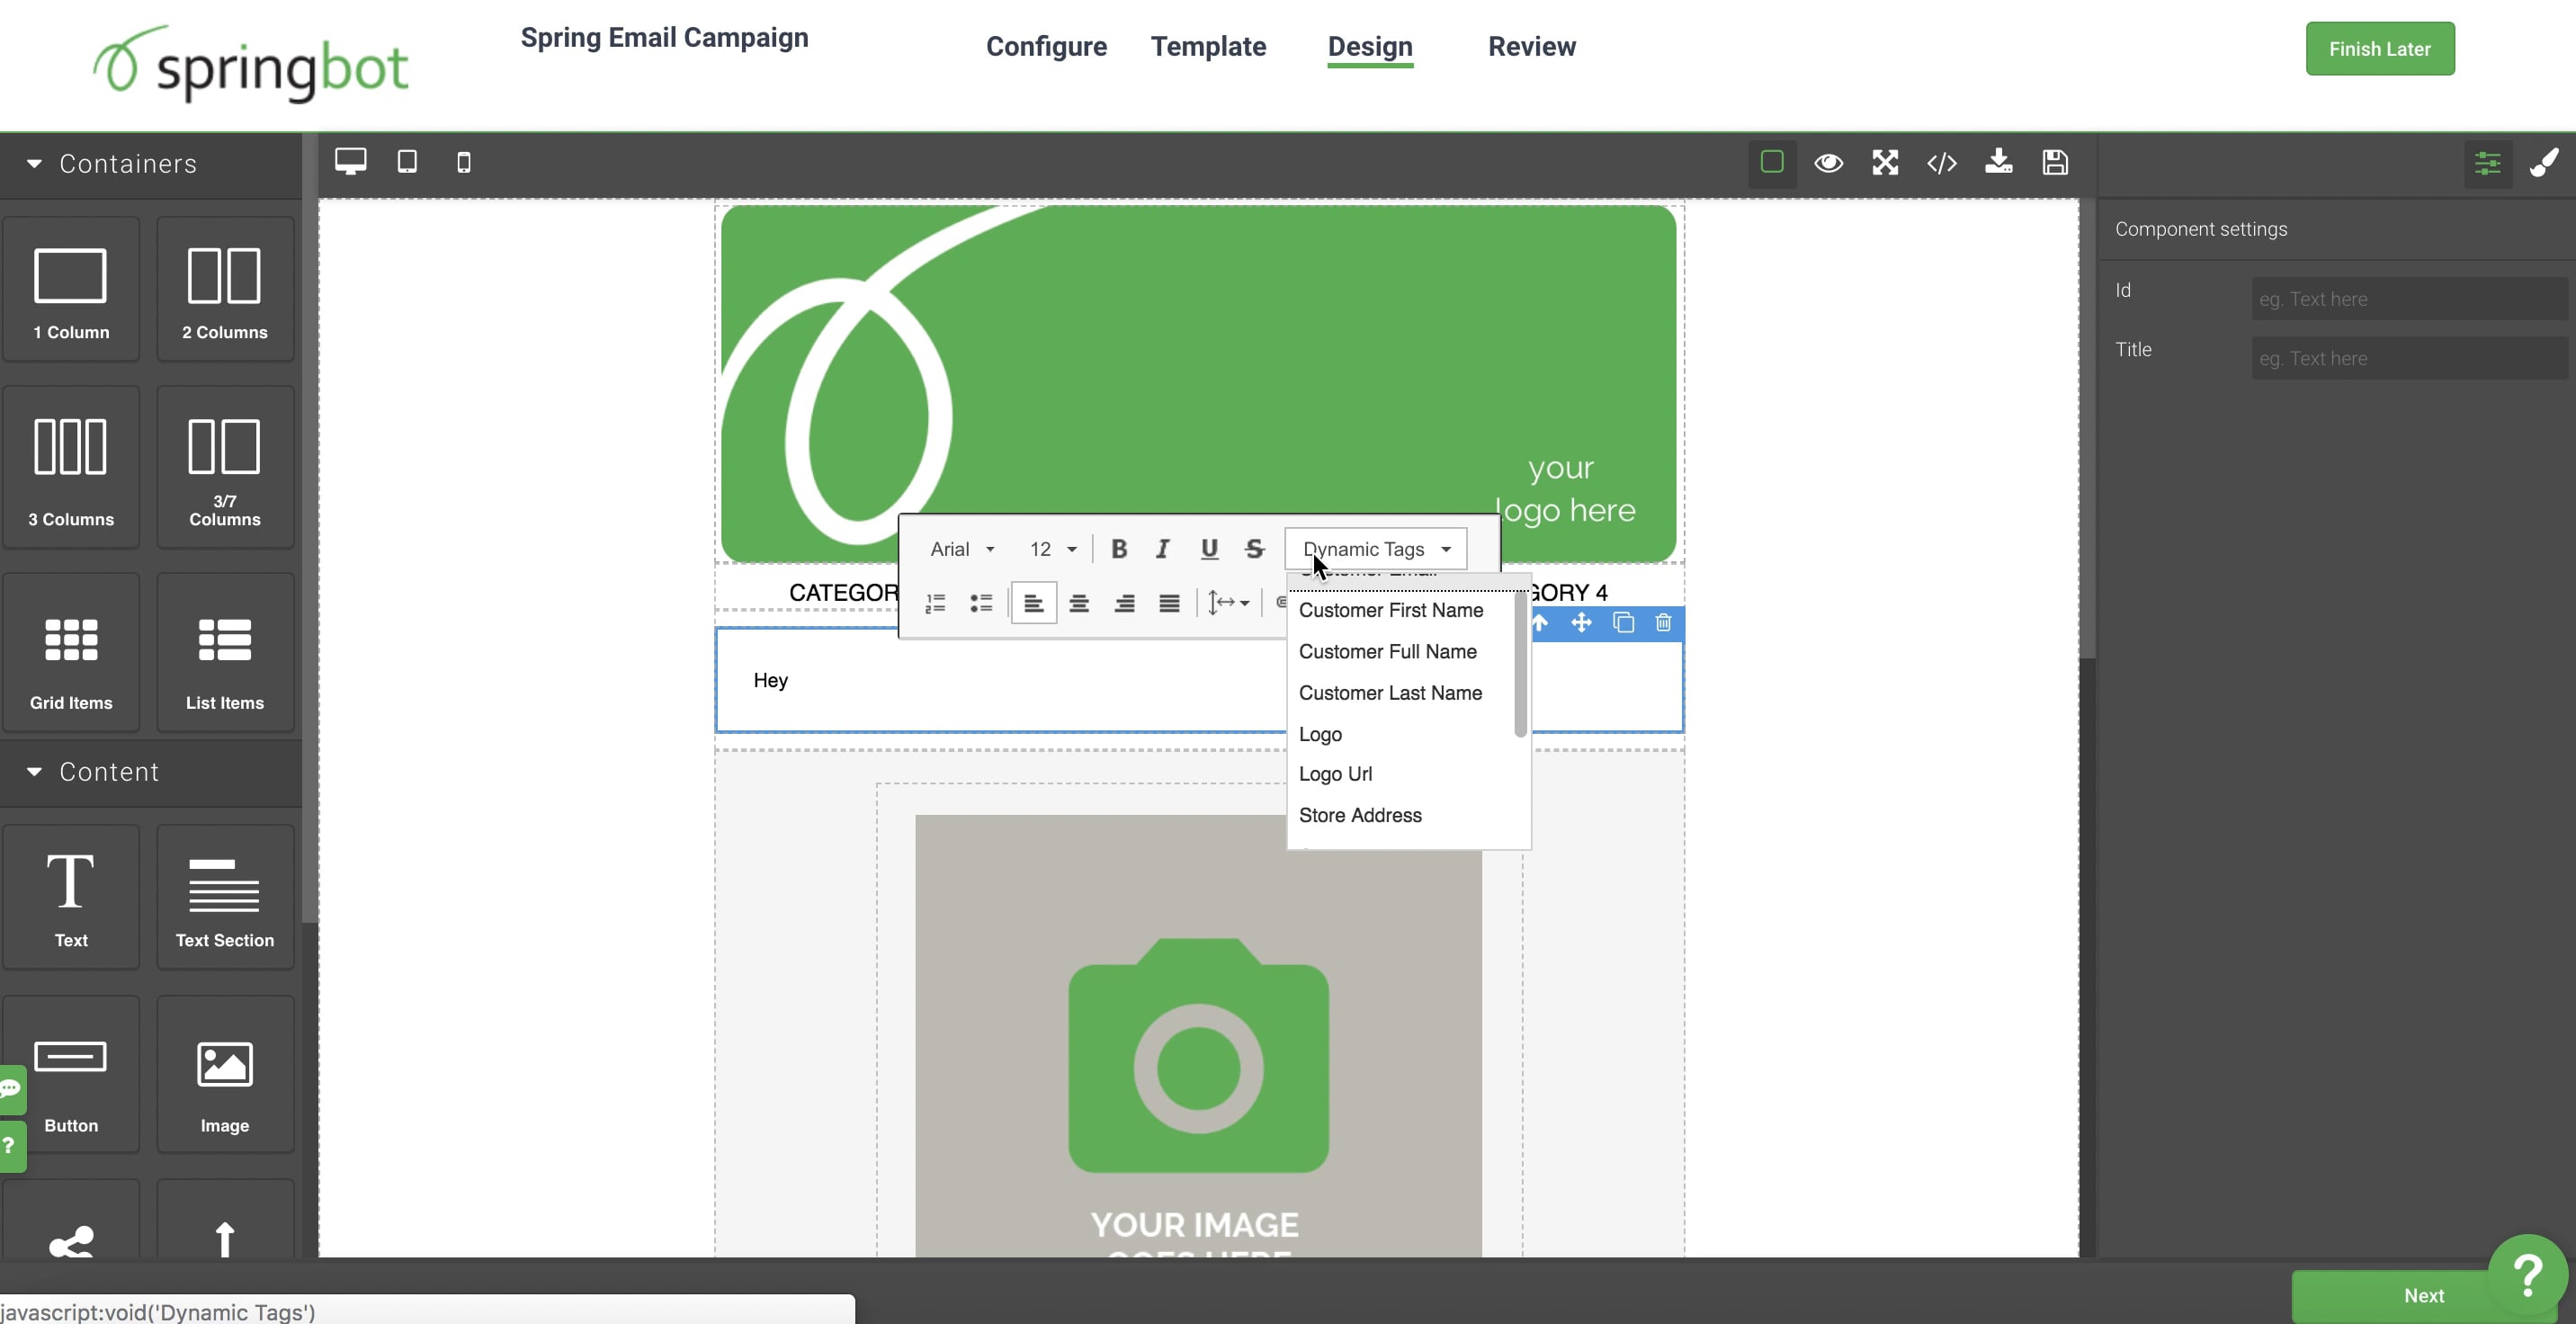Click the dynamic tags list scrollbar

1521,664
